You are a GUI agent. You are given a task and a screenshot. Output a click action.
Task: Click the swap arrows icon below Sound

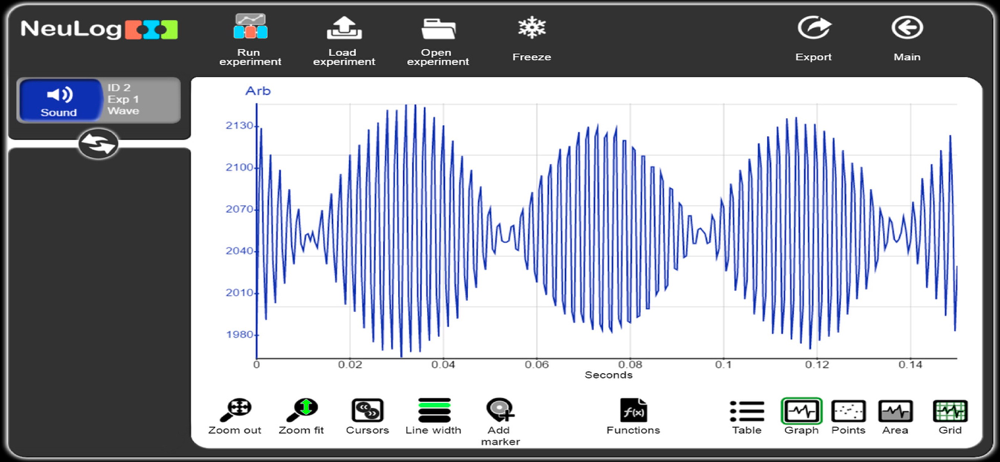(99, 144)
